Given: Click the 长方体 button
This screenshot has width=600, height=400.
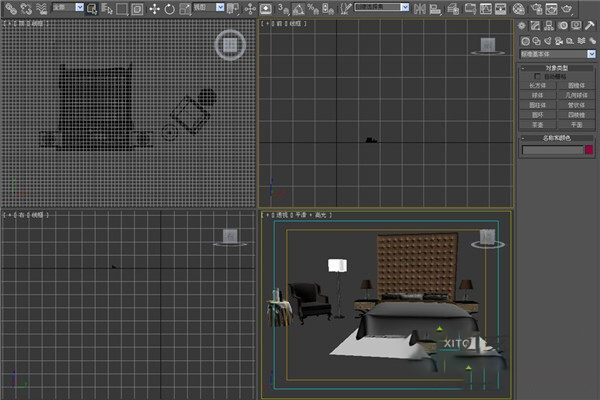Looking at the screenshot, I should coord(539,86).
